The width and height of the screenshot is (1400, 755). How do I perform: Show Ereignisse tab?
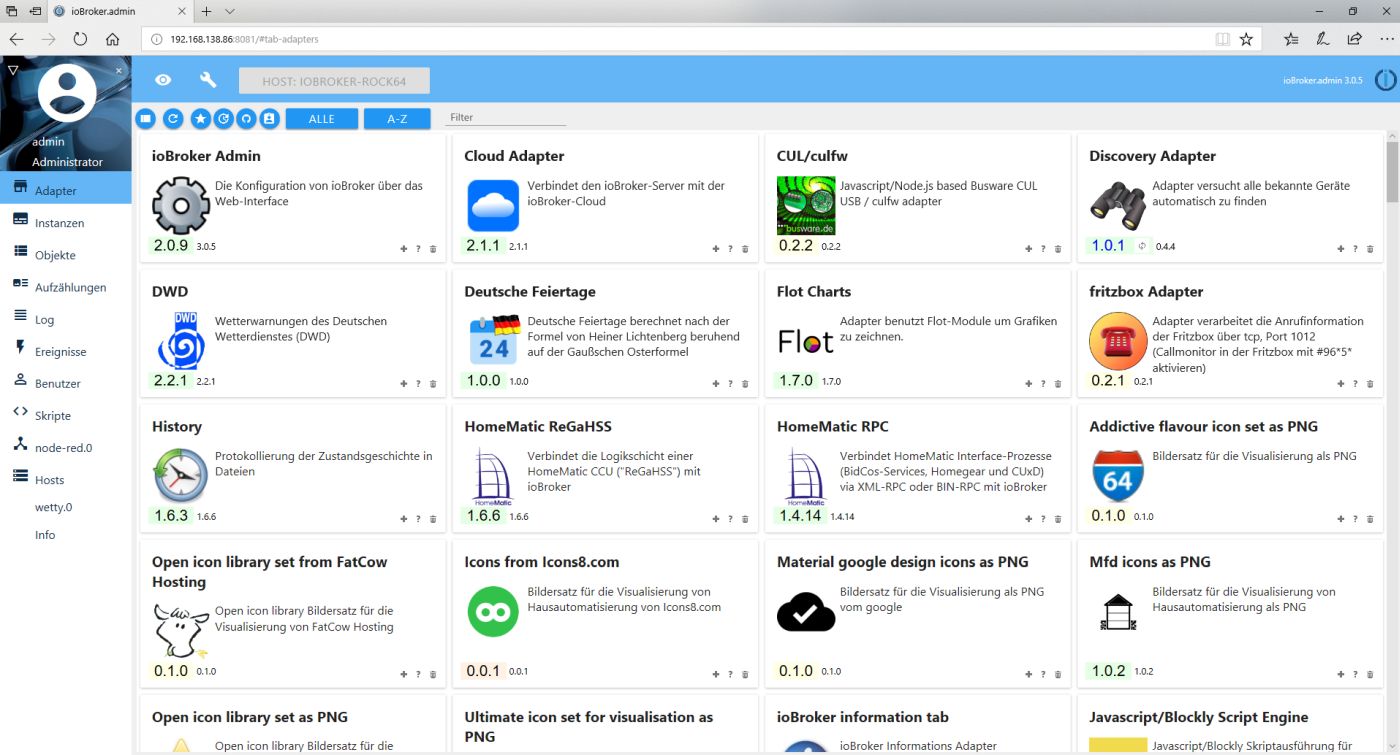coord(66,351)
